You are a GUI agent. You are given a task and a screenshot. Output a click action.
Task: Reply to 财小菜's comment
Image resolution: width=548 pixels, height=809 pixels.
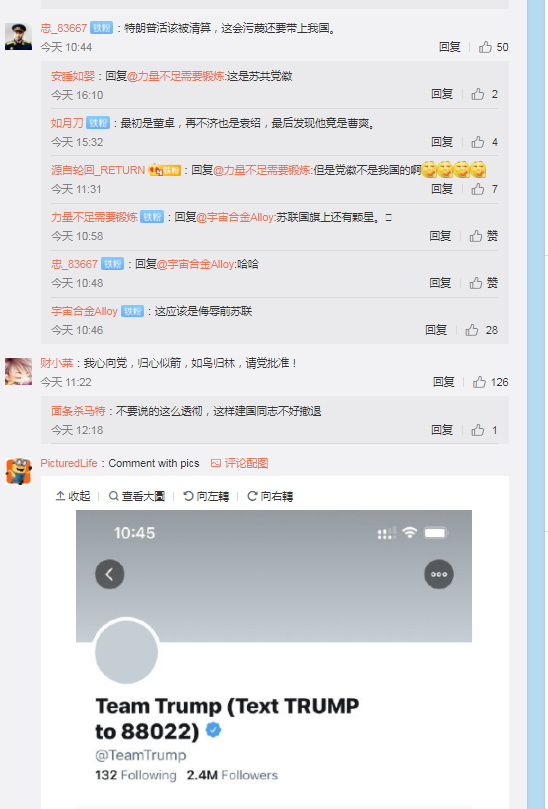pos(443,382)
